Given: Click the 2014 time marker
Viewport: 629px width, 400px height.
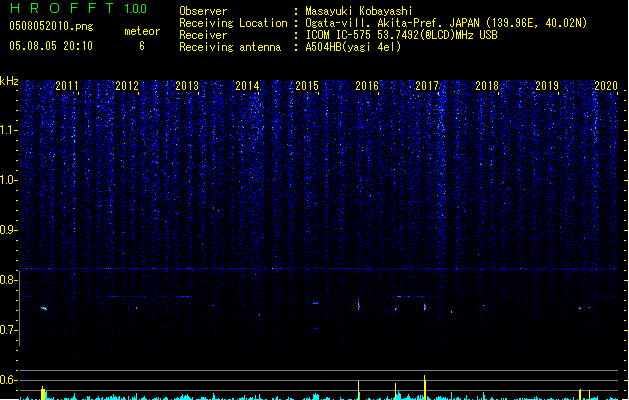Looking at the screenshot, I should tap(247, 86).
